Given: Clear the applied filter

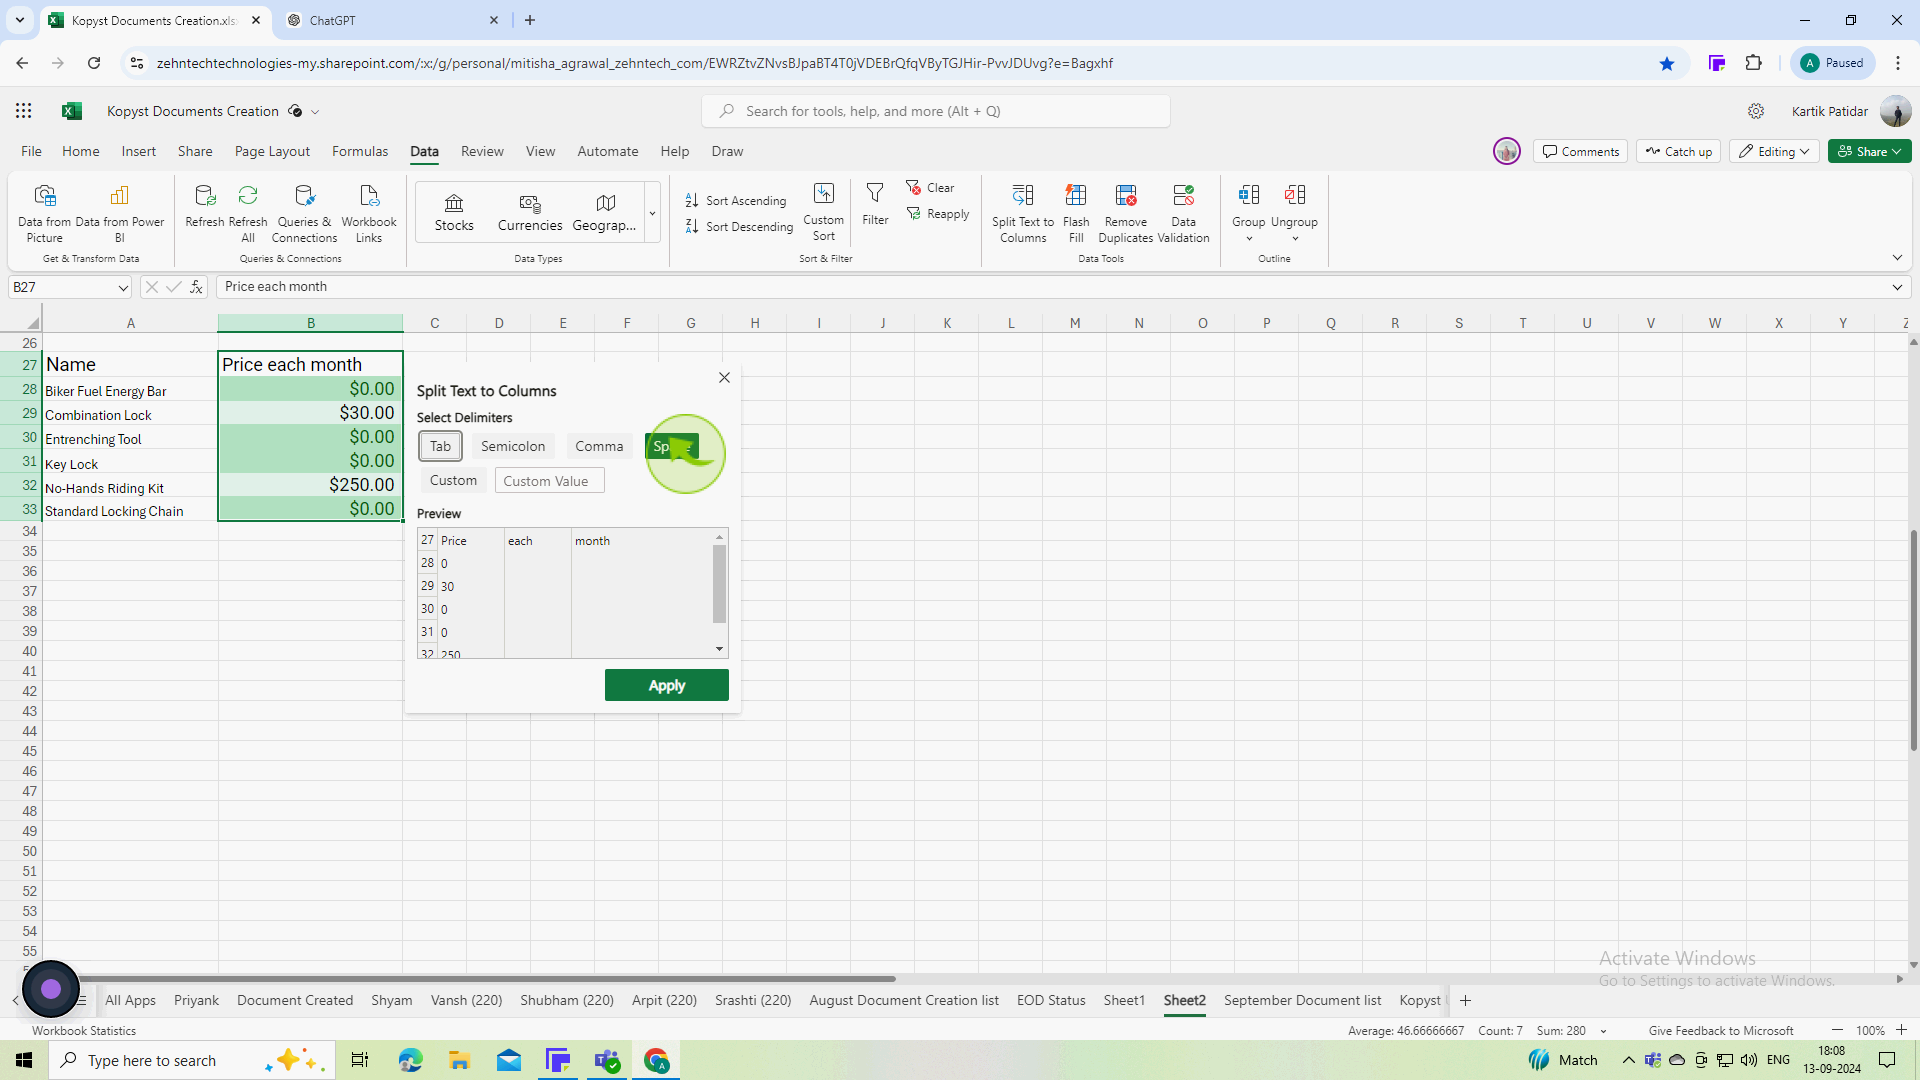Looking at the screenshot, I should click(931, 188).
